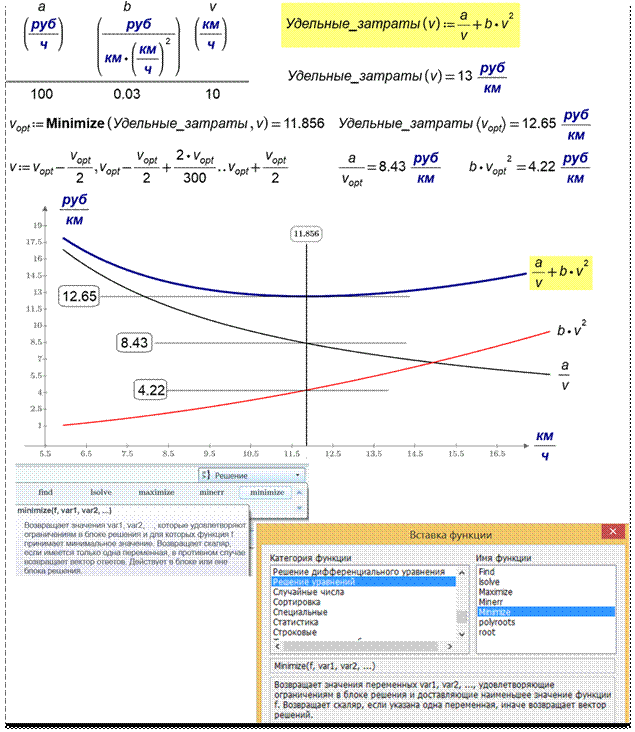Image resolution: width=635 pixels, height=732 pixels.
Task: Click category list scroll-down arrow
Action: (x=462, y=634)
